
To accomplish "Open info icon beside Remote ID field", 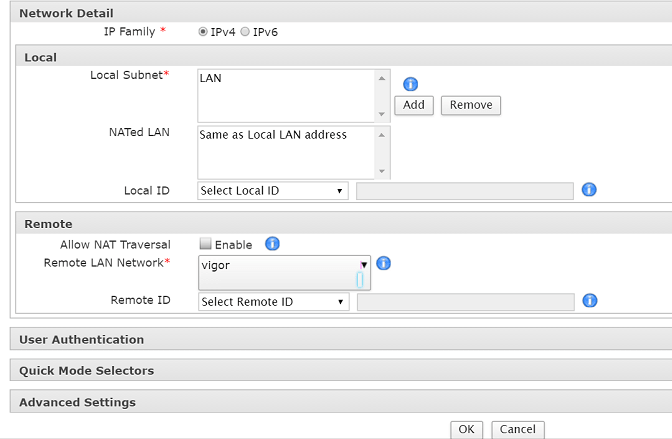I will (590, 301).
